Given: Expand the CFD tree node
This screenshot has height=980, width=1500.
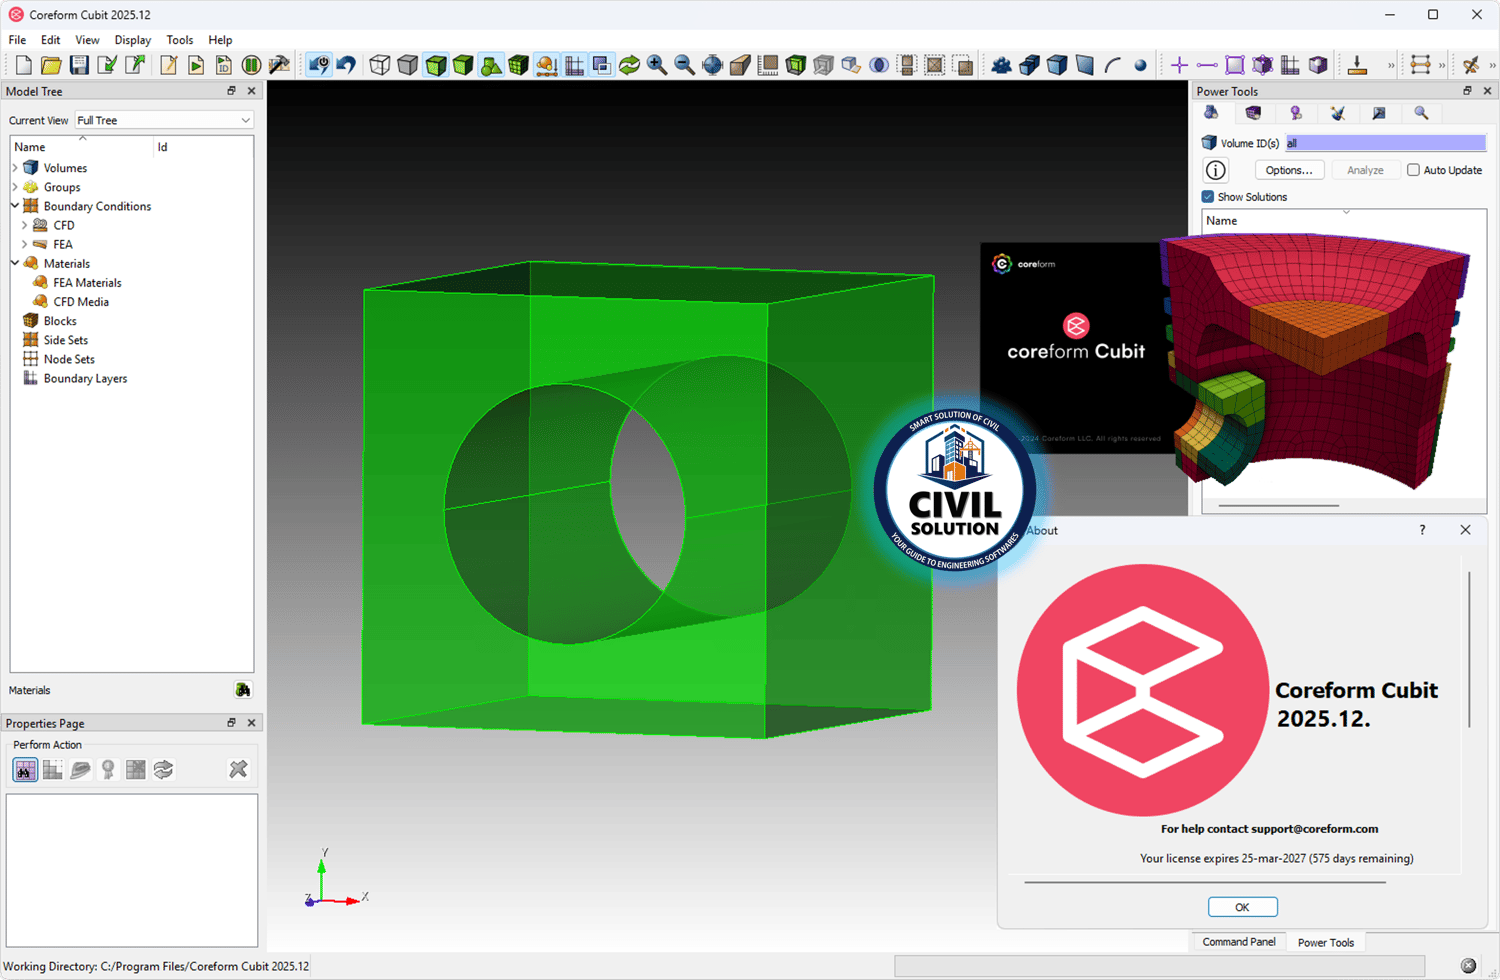Looking at the screenshot, I should coord(25,225).
